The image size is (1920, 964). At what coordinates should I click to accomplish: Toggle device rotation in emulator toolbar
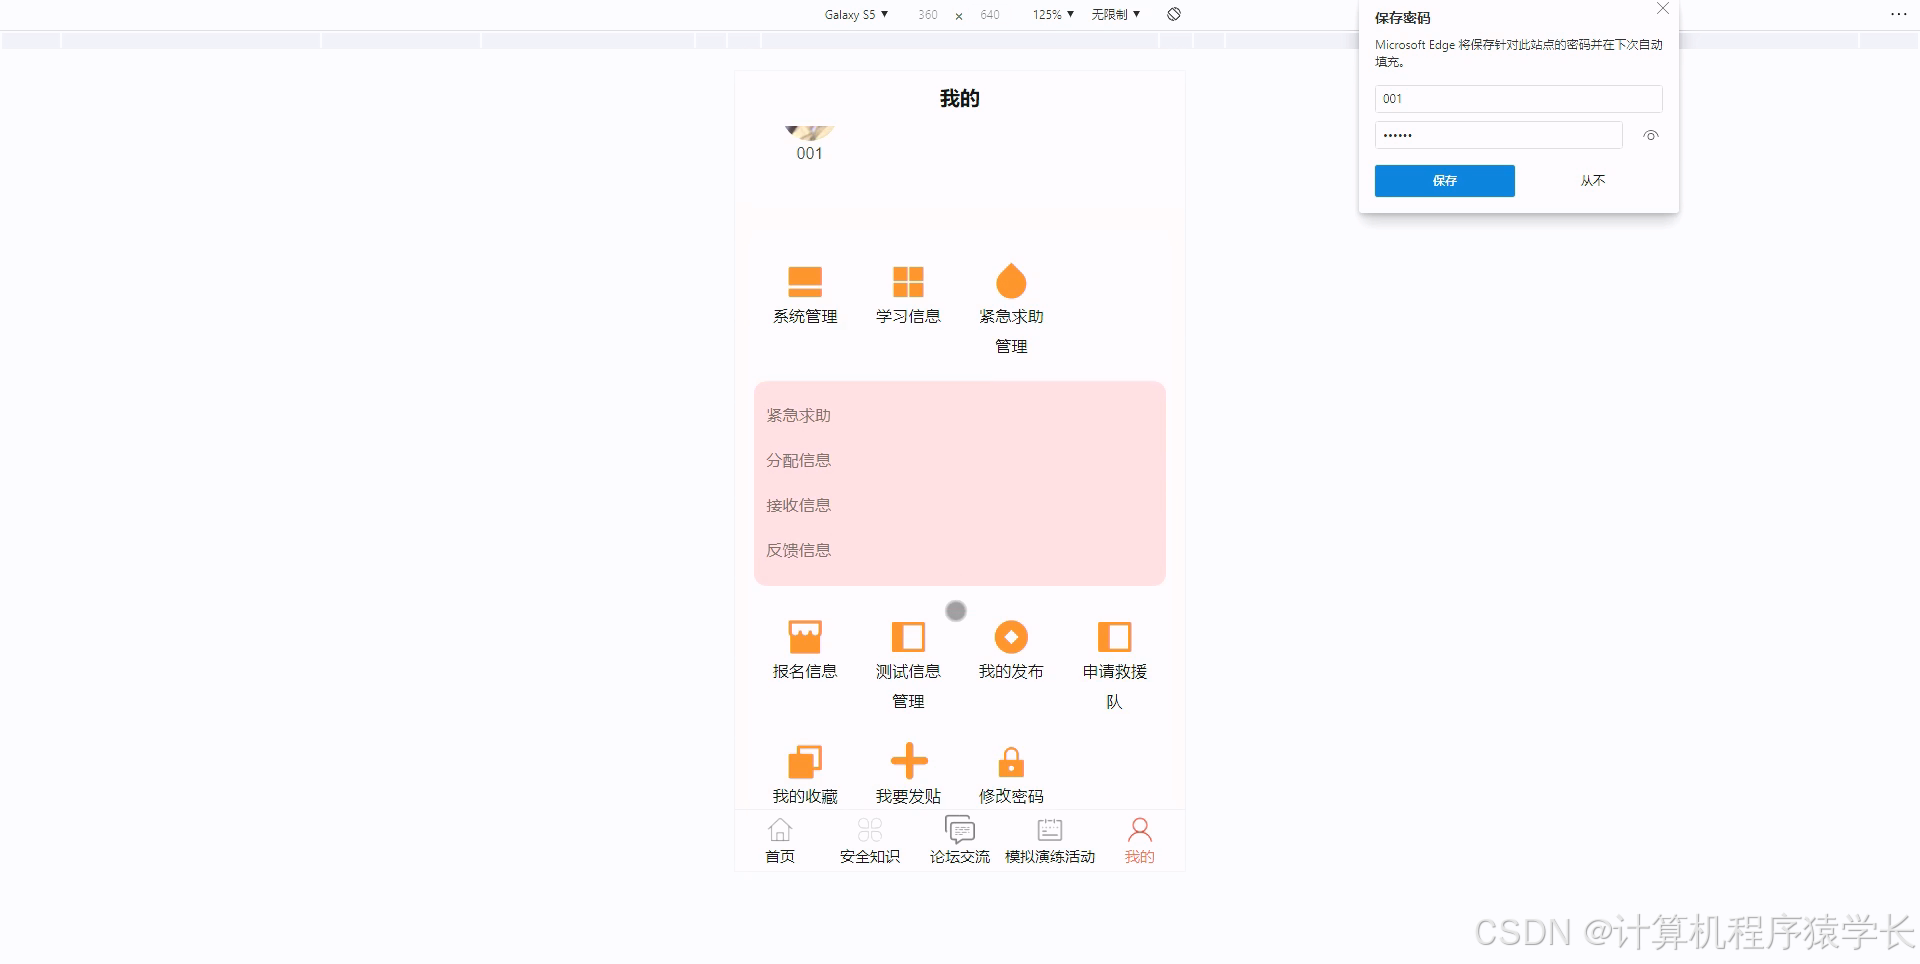tap(1173, 14)
